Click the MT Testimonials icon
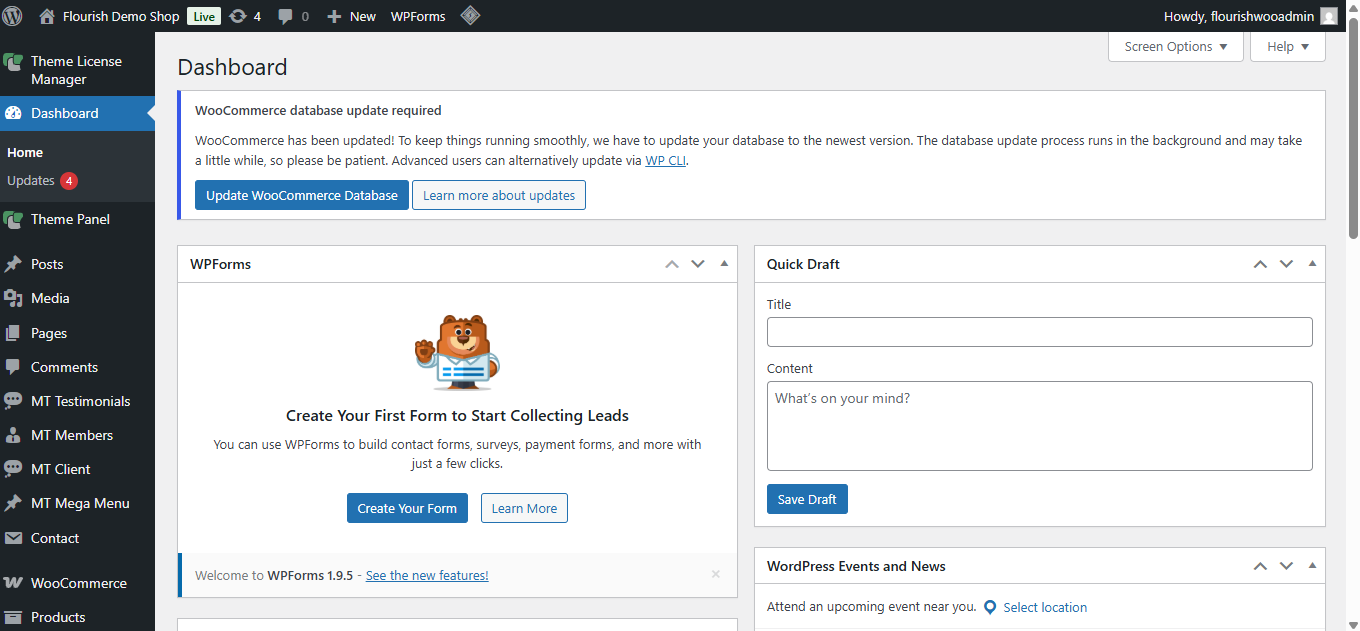1360x631 pixels. coord(13,401)
